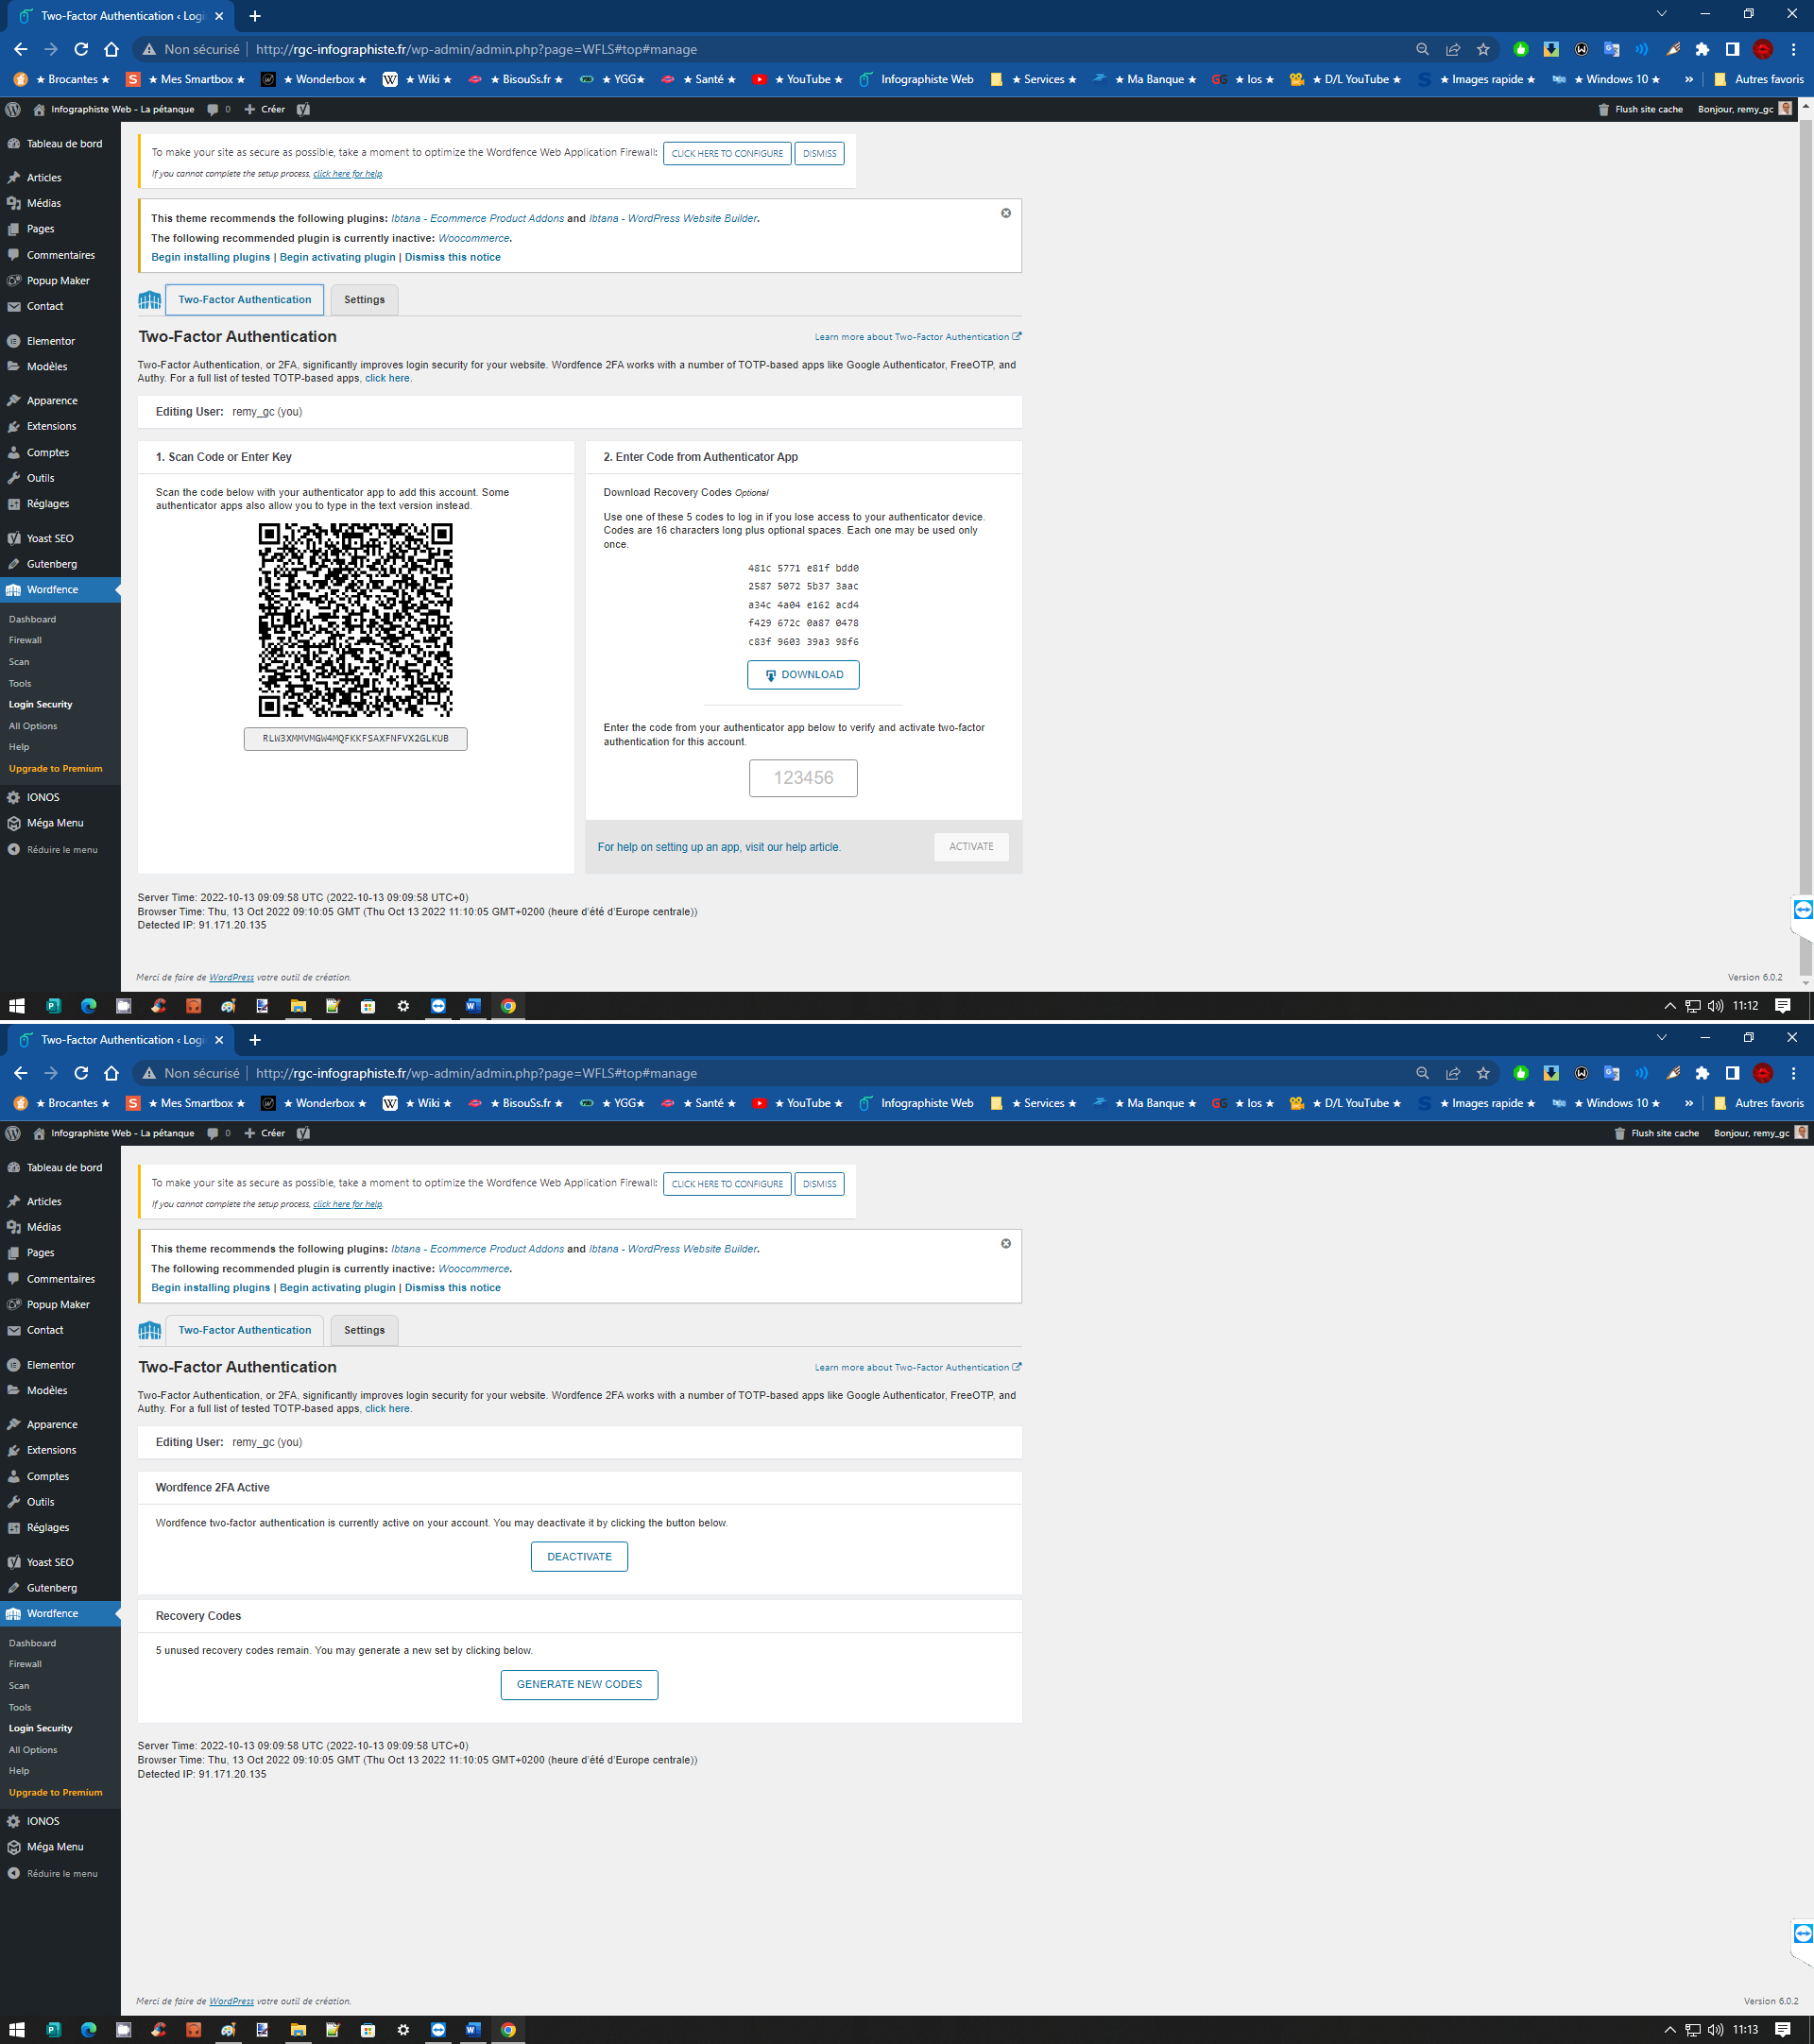Expand bookmarks overflow chevron in top browser
1814x2044 pixels.
point(1689,80)
